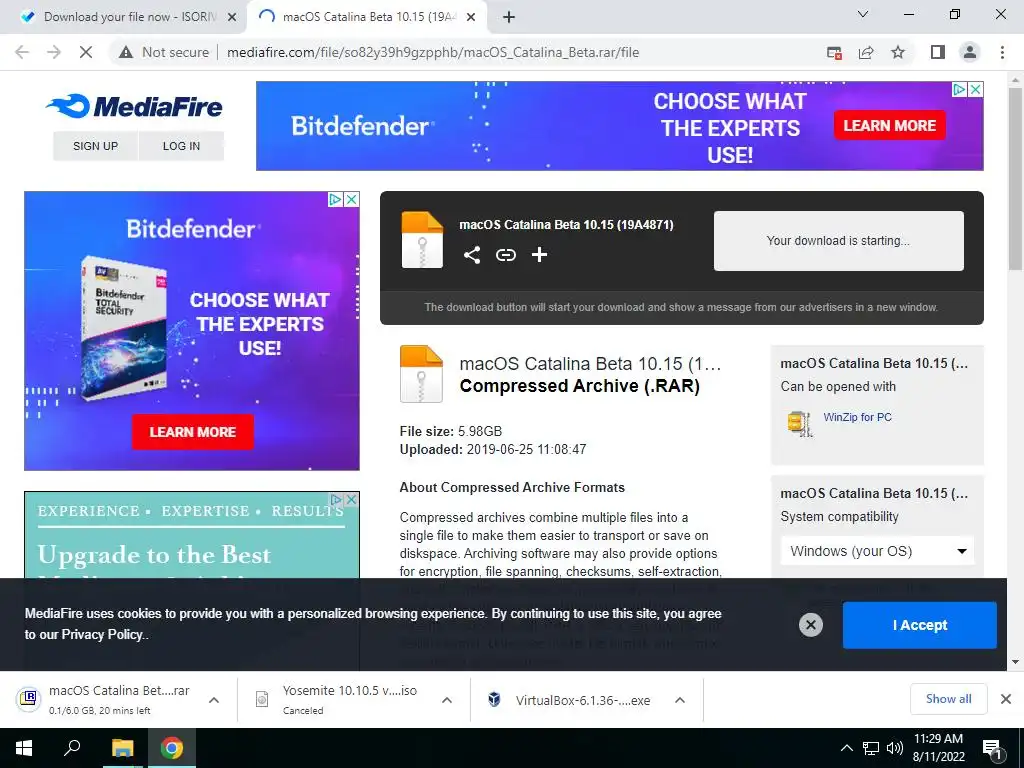Dismiss cookie banner with round X icon

[x=810, y=625]
